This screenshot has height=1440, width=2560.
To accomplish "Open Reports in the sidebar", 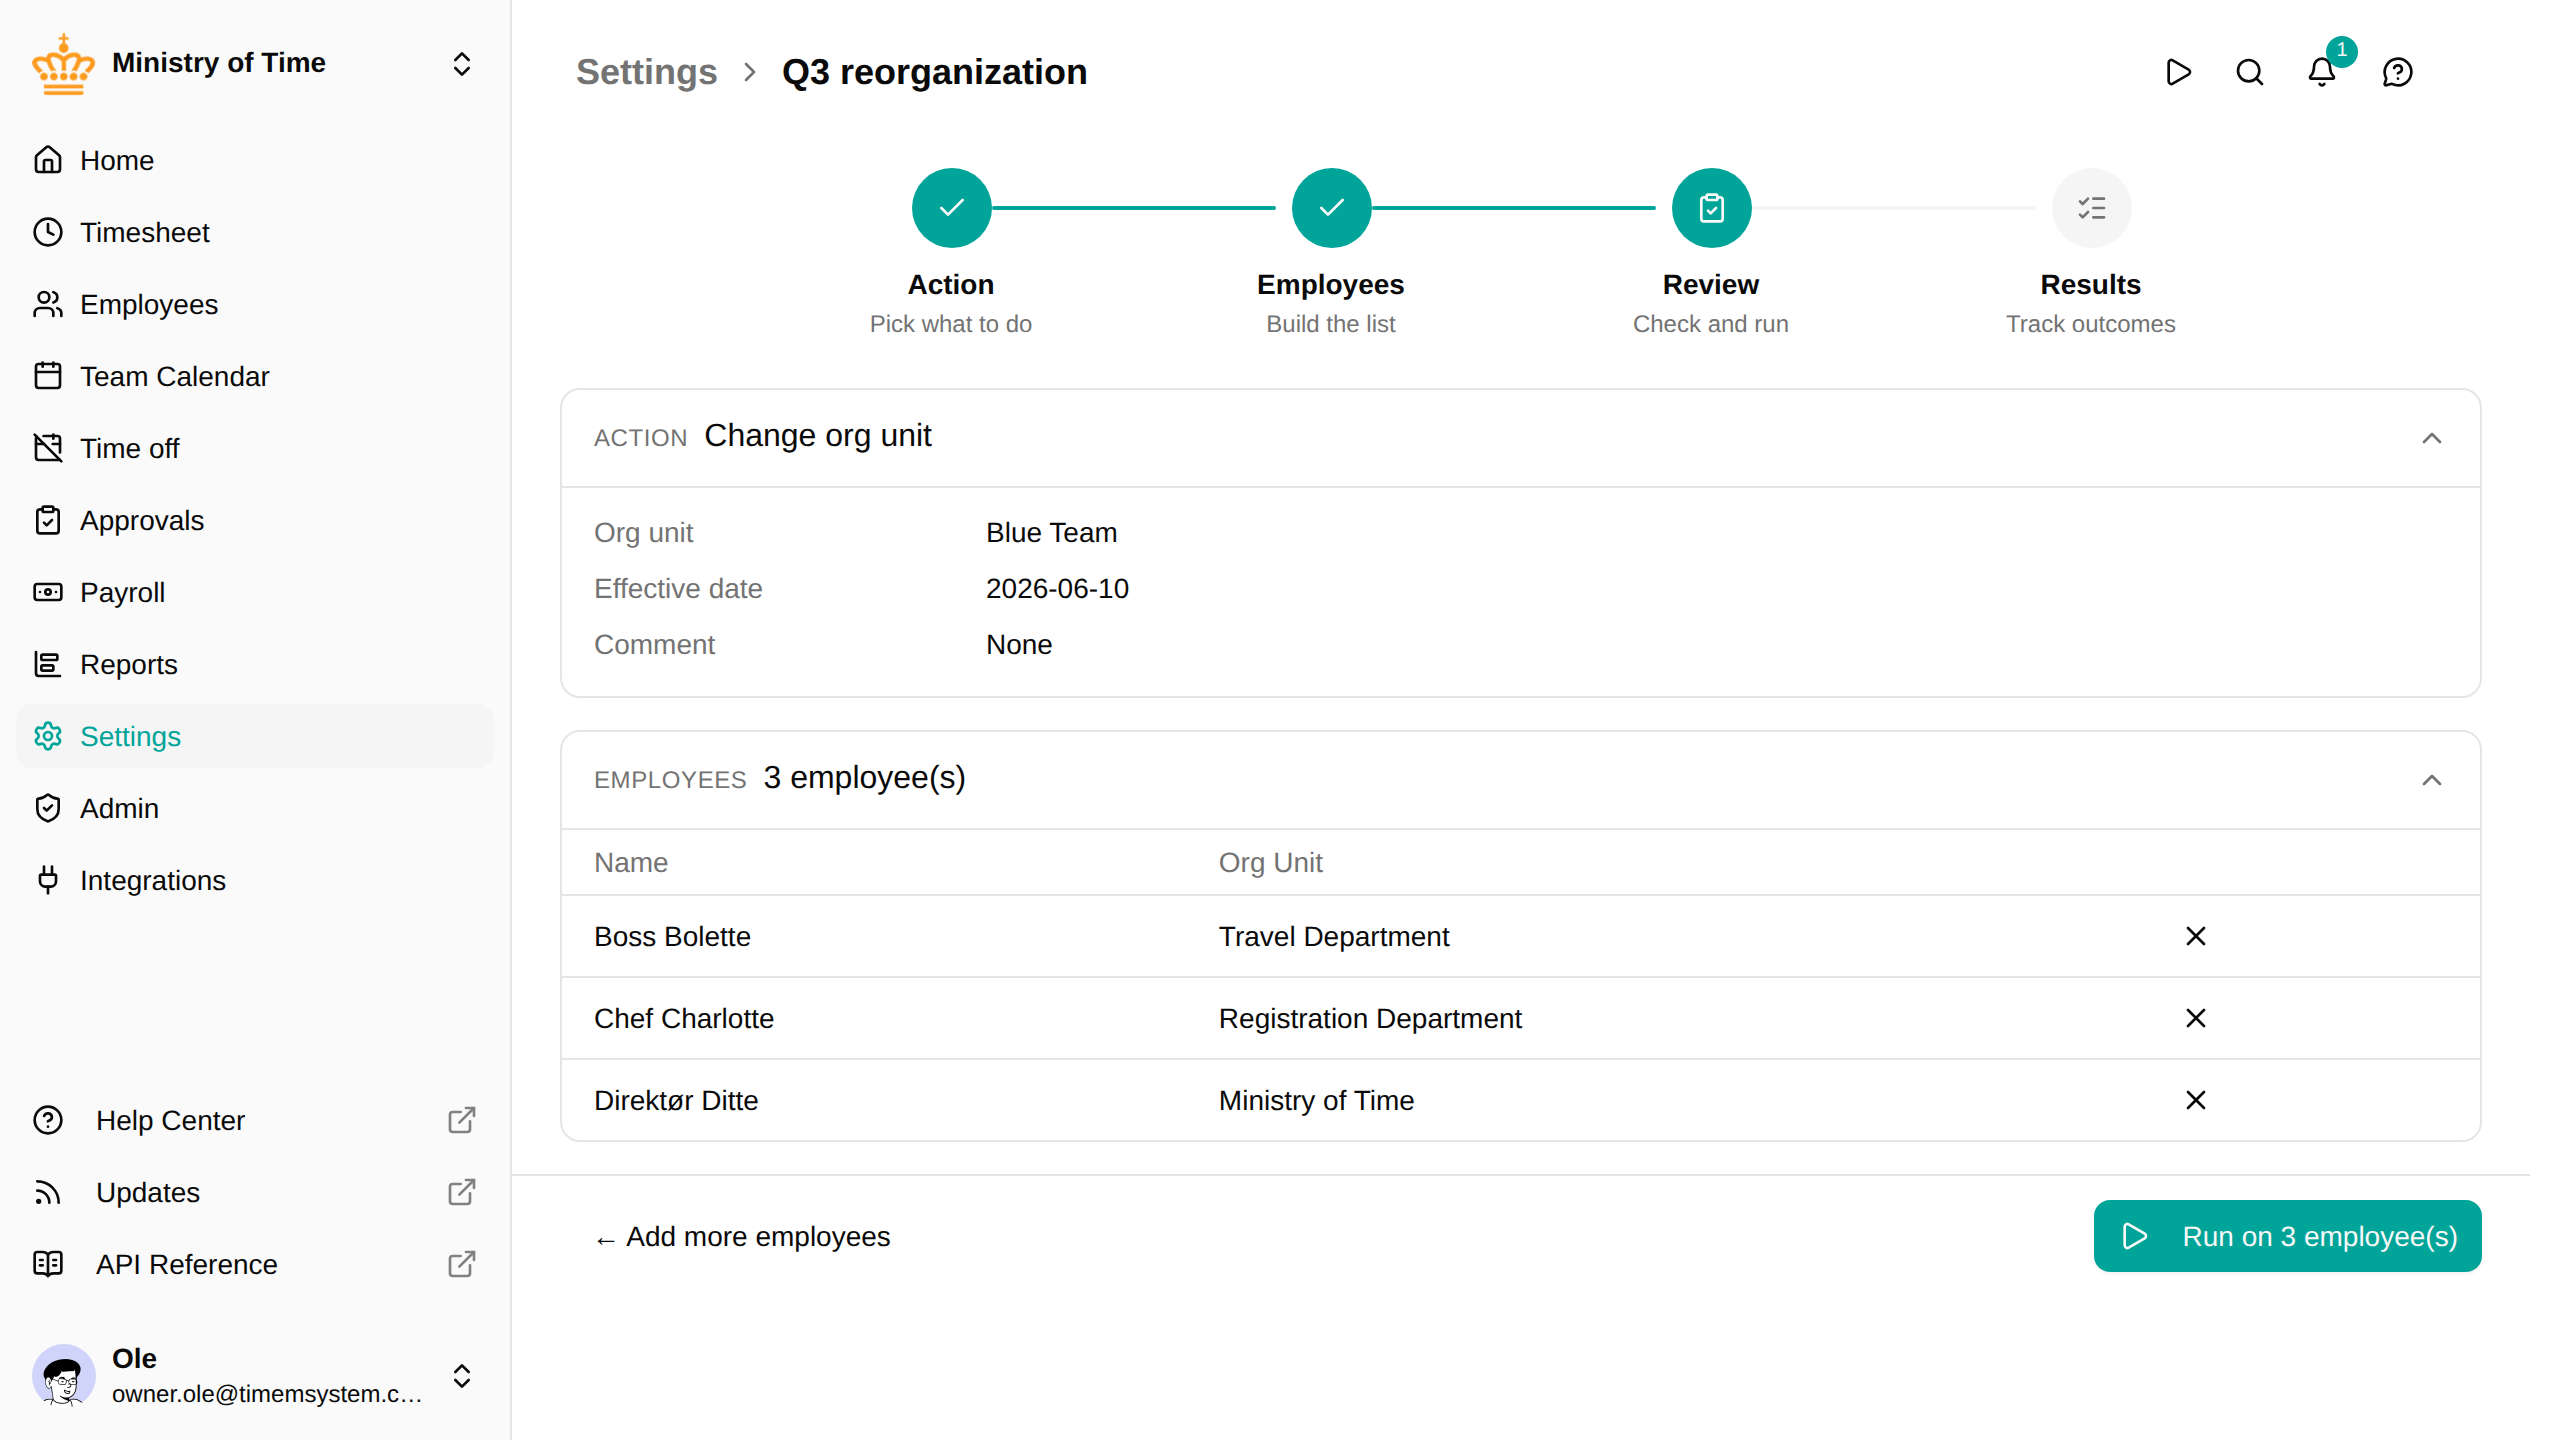I will (x=255, y=664).
